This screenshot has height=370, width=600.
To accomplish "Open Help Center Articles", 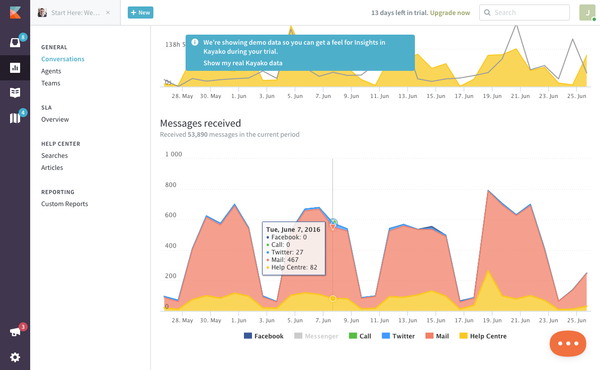I will point(52,168).
